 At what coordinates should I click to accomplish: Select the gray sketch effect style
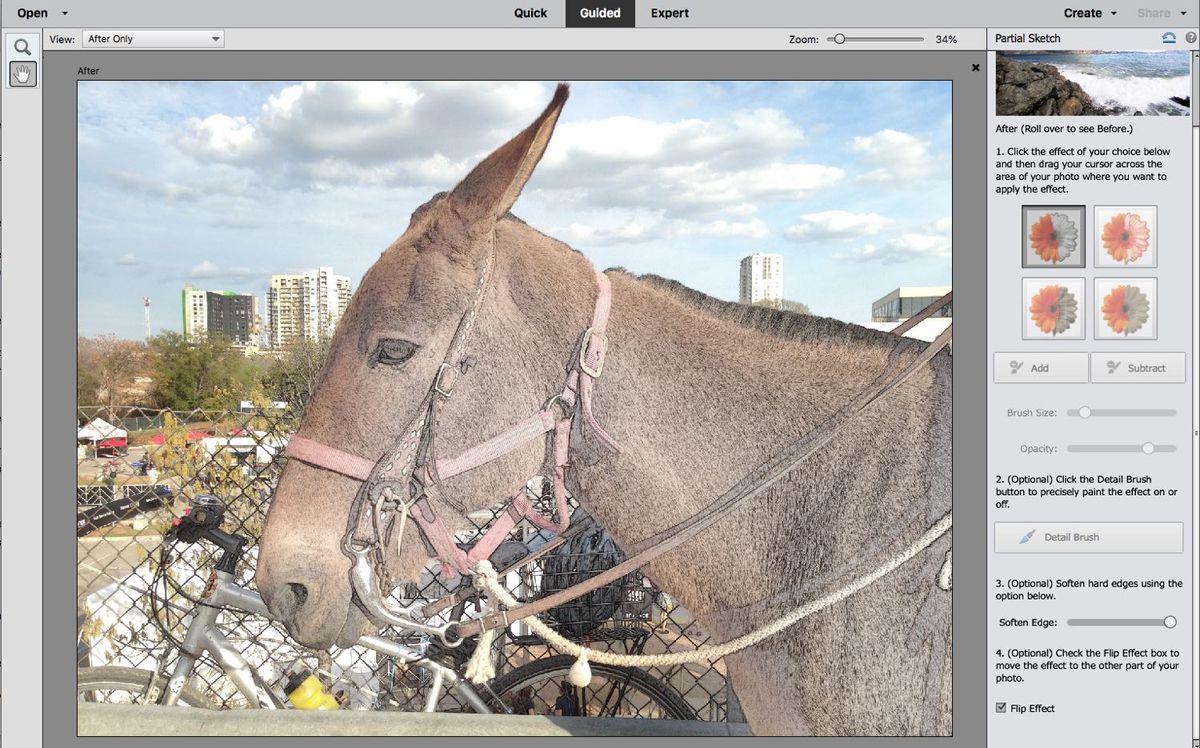[1052, 236]
